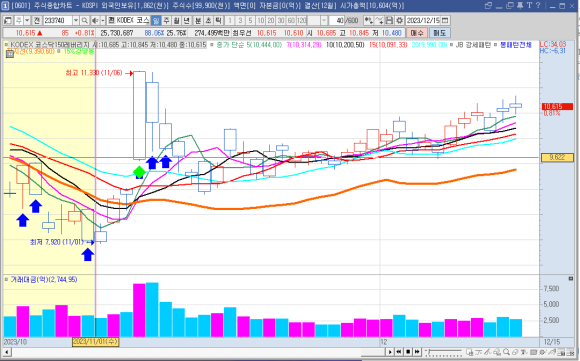Click the add line chart icon
Viewport: 580px width, 361px height.
(379, 20)
